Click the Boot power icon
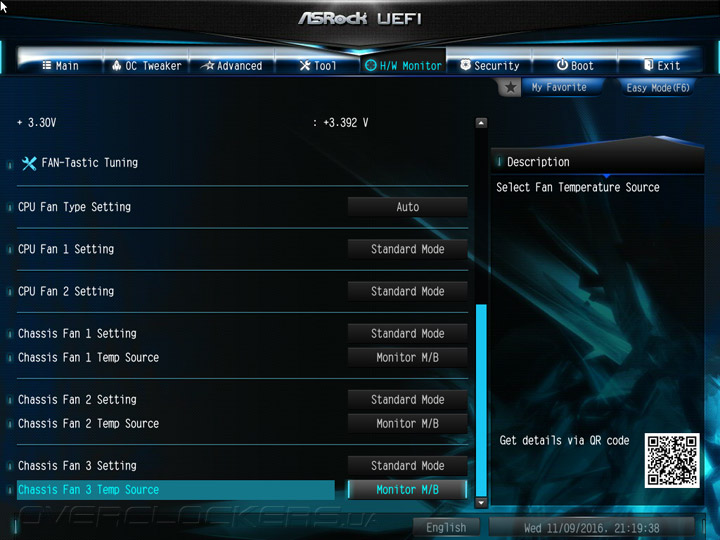This screenshot has height=540, width=720. [562, 65]
